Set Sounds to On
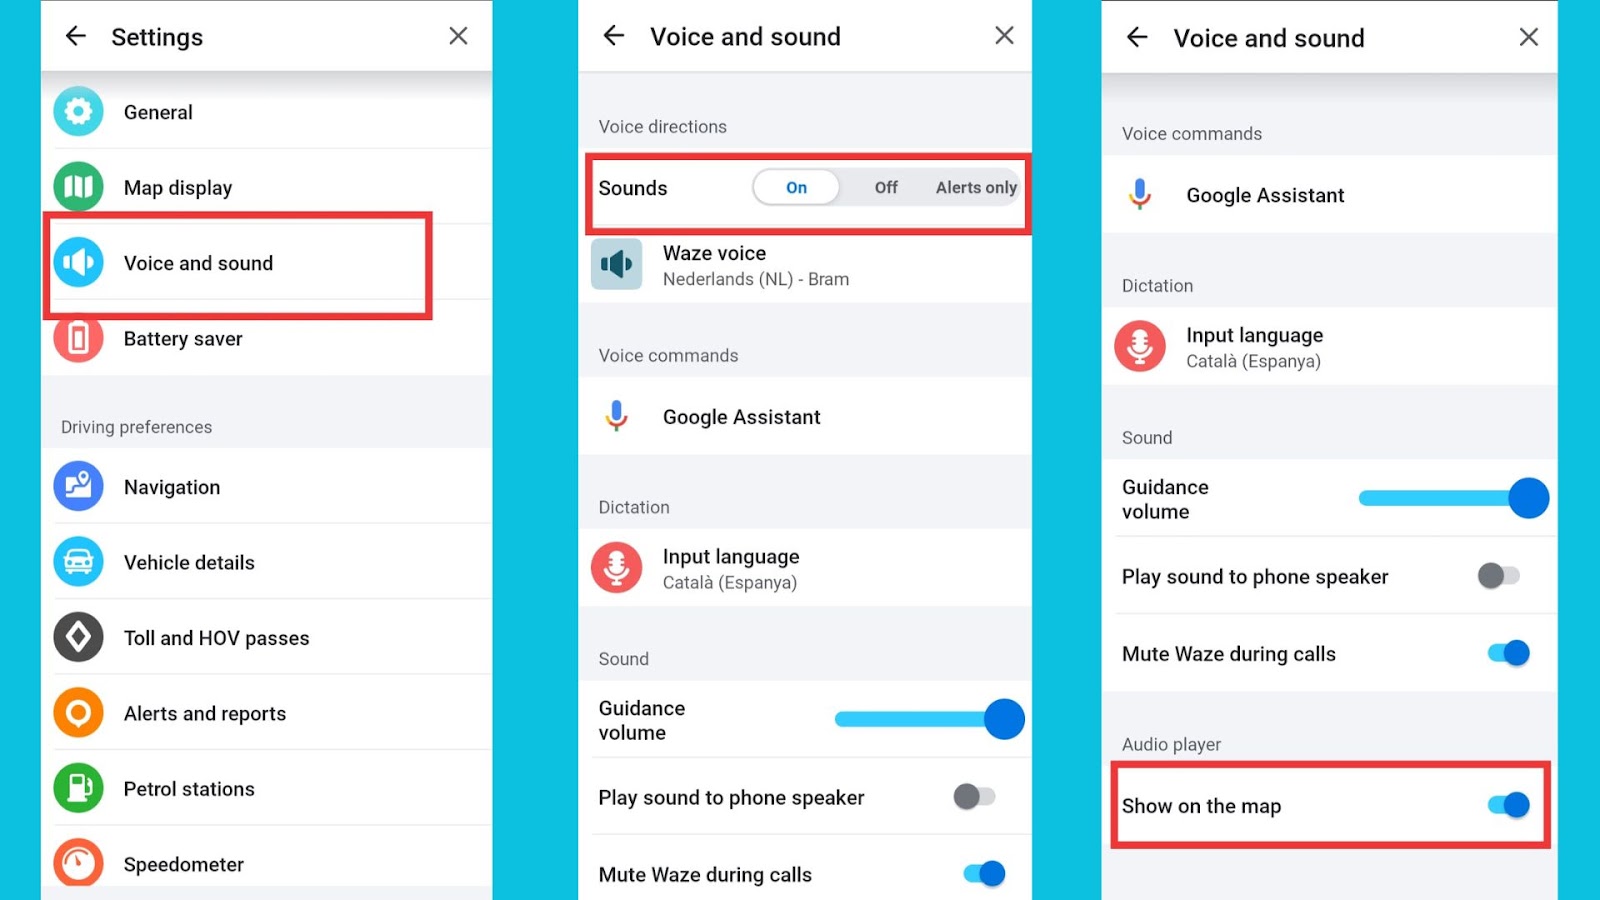 tap(796, 187)
